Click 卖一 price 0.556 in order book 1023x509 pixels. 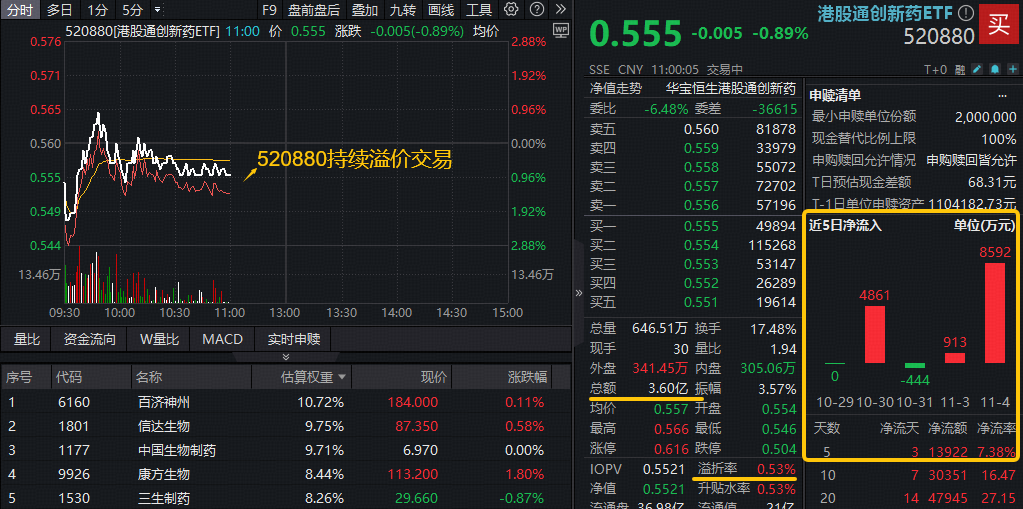point(701,205)
